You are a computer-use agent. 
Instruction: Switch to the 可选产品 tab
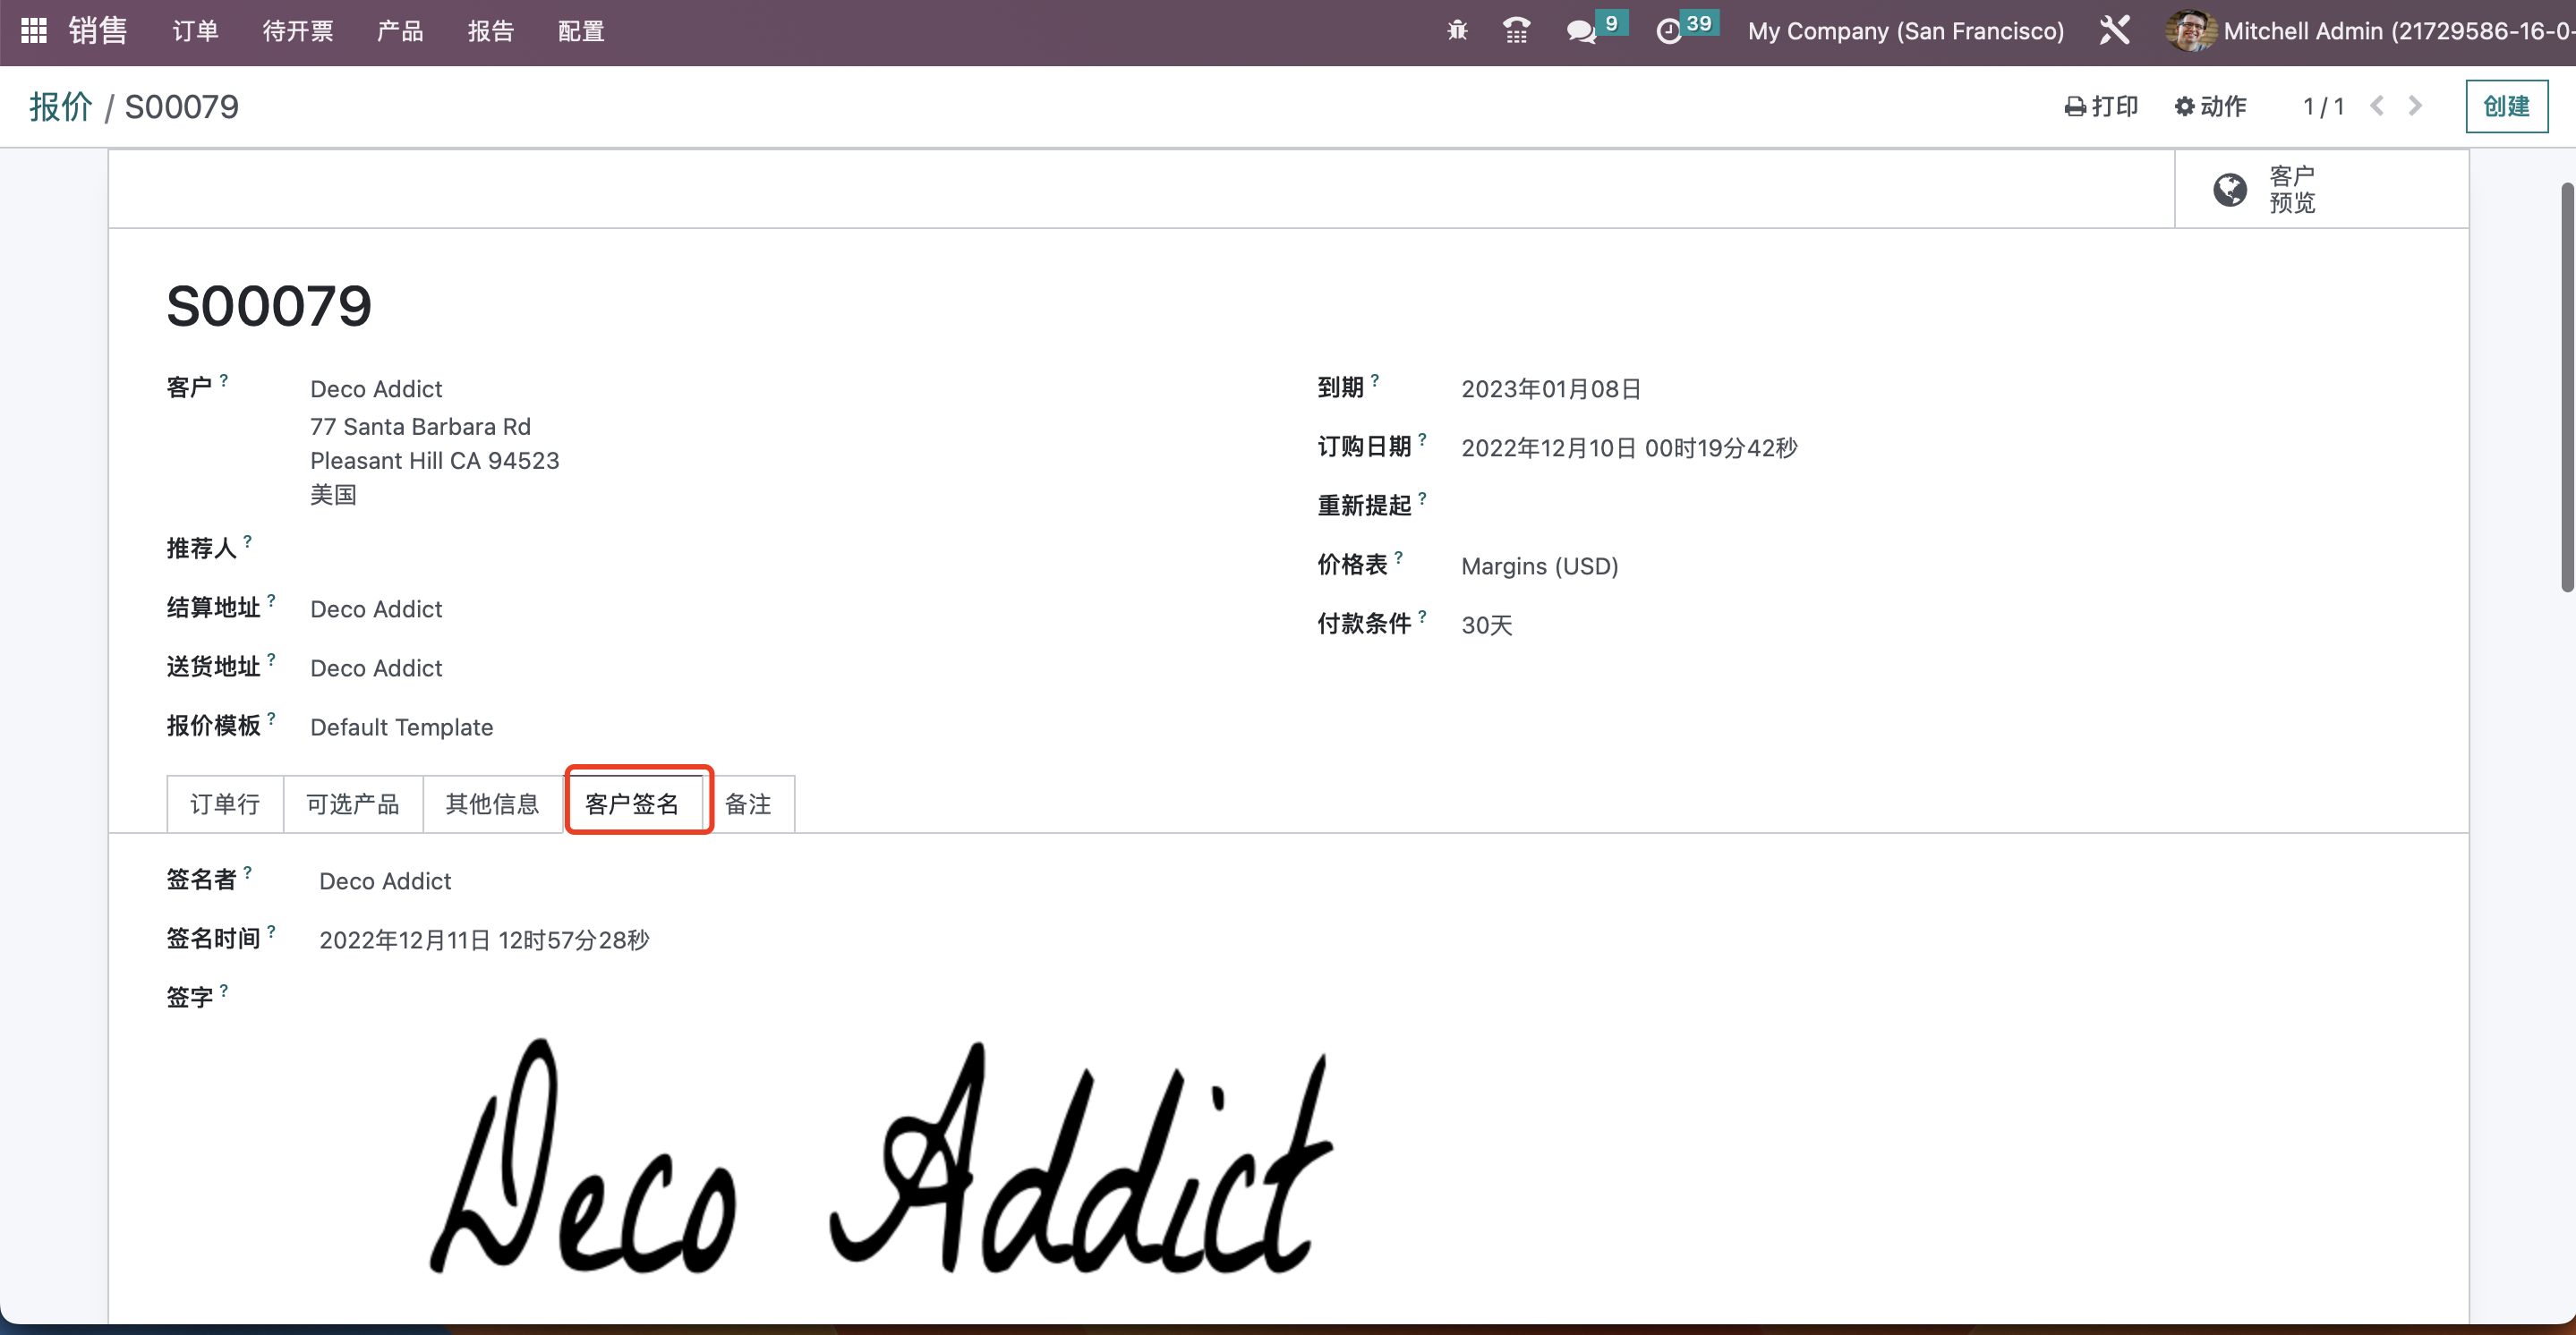(353, 804)
